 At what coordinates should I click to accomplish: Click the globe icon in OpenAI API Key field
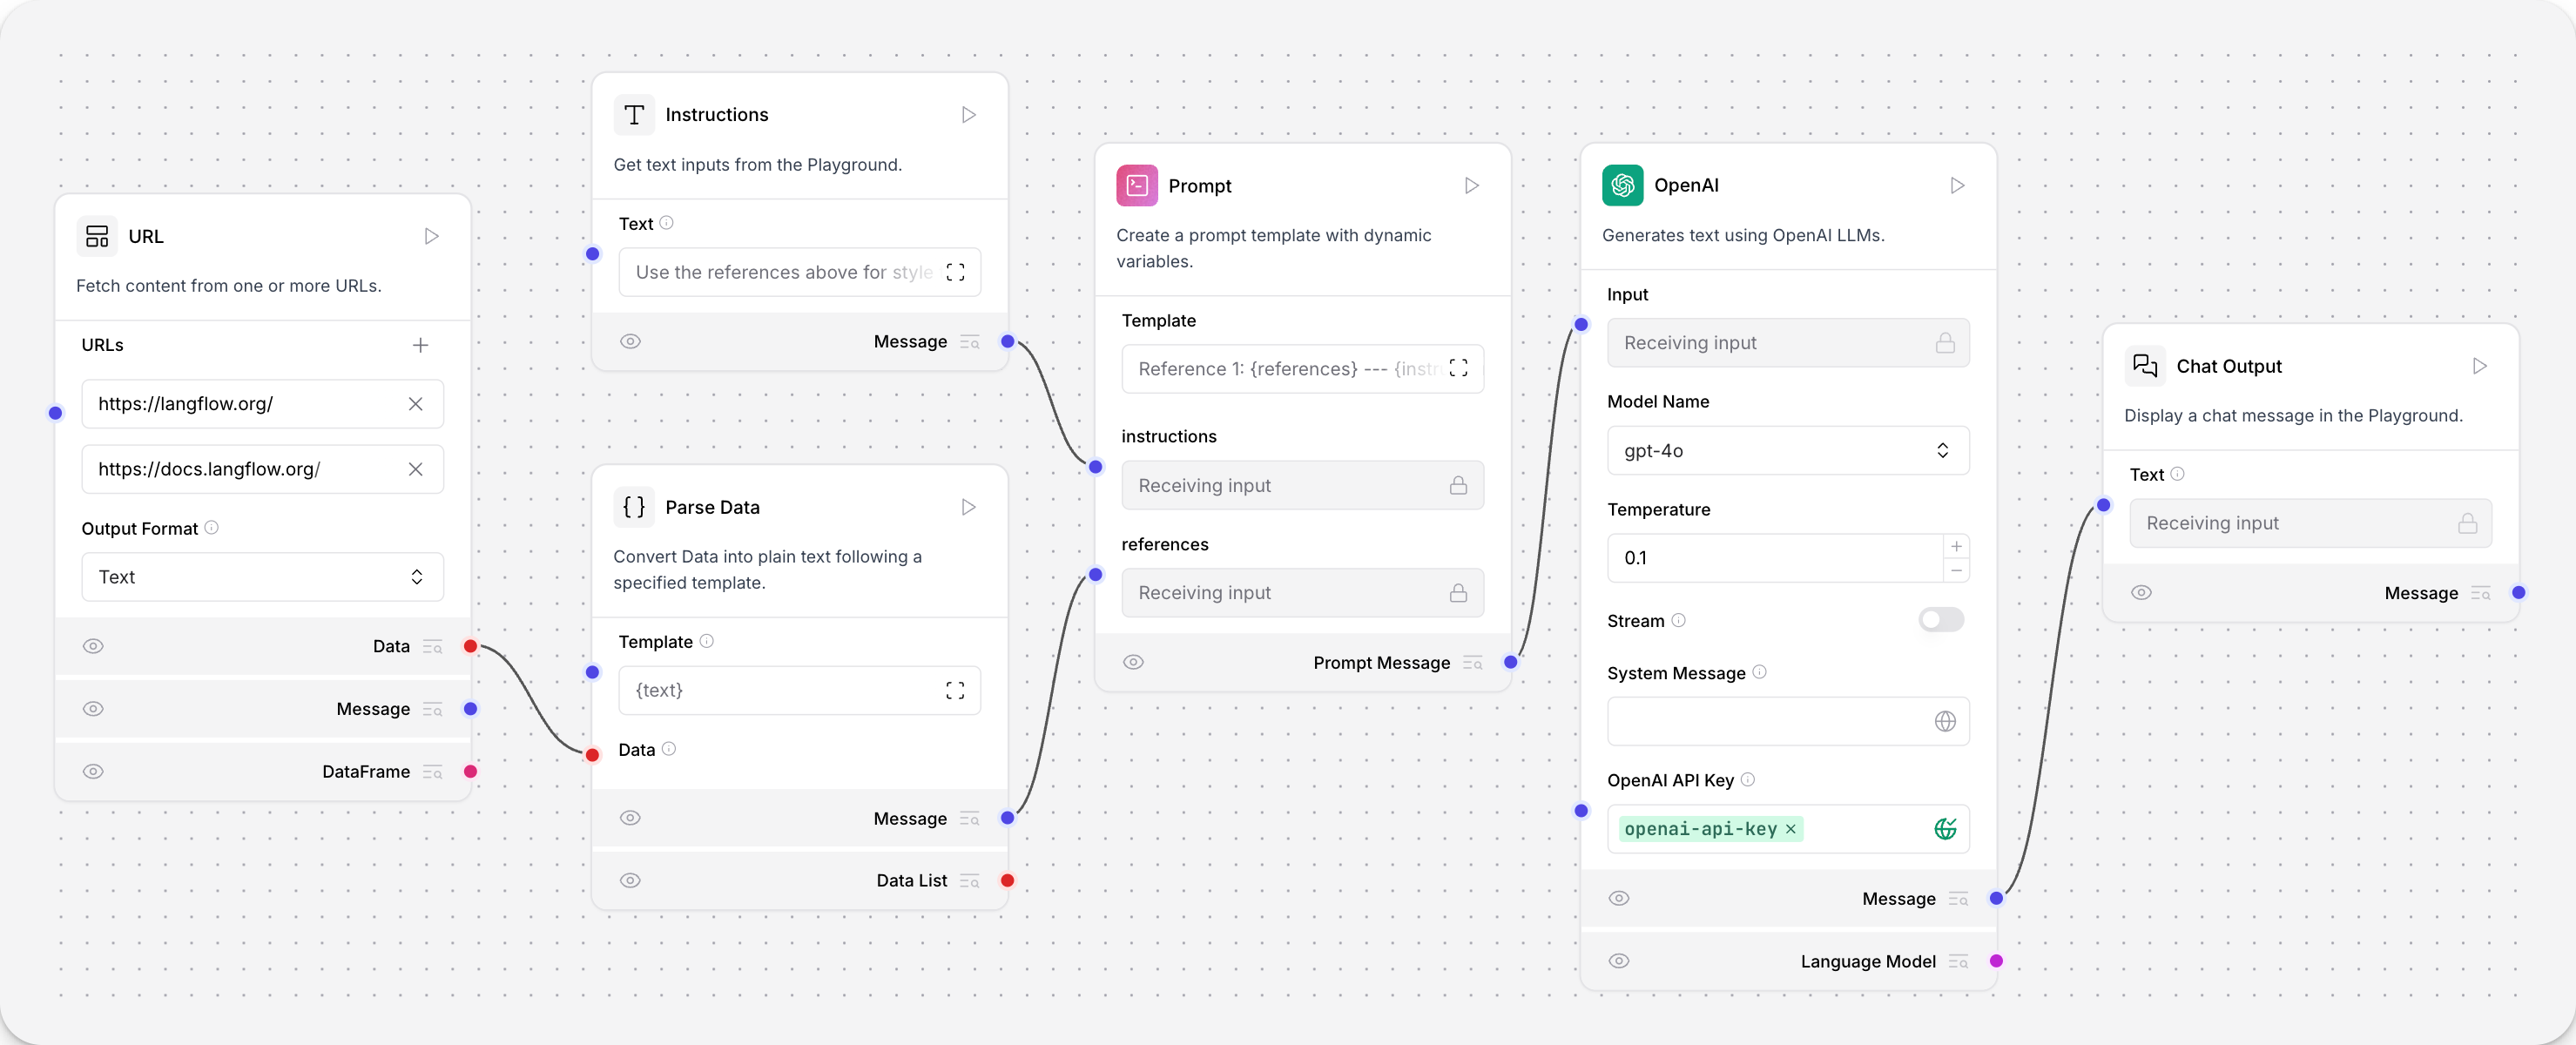coord(1944,828)
